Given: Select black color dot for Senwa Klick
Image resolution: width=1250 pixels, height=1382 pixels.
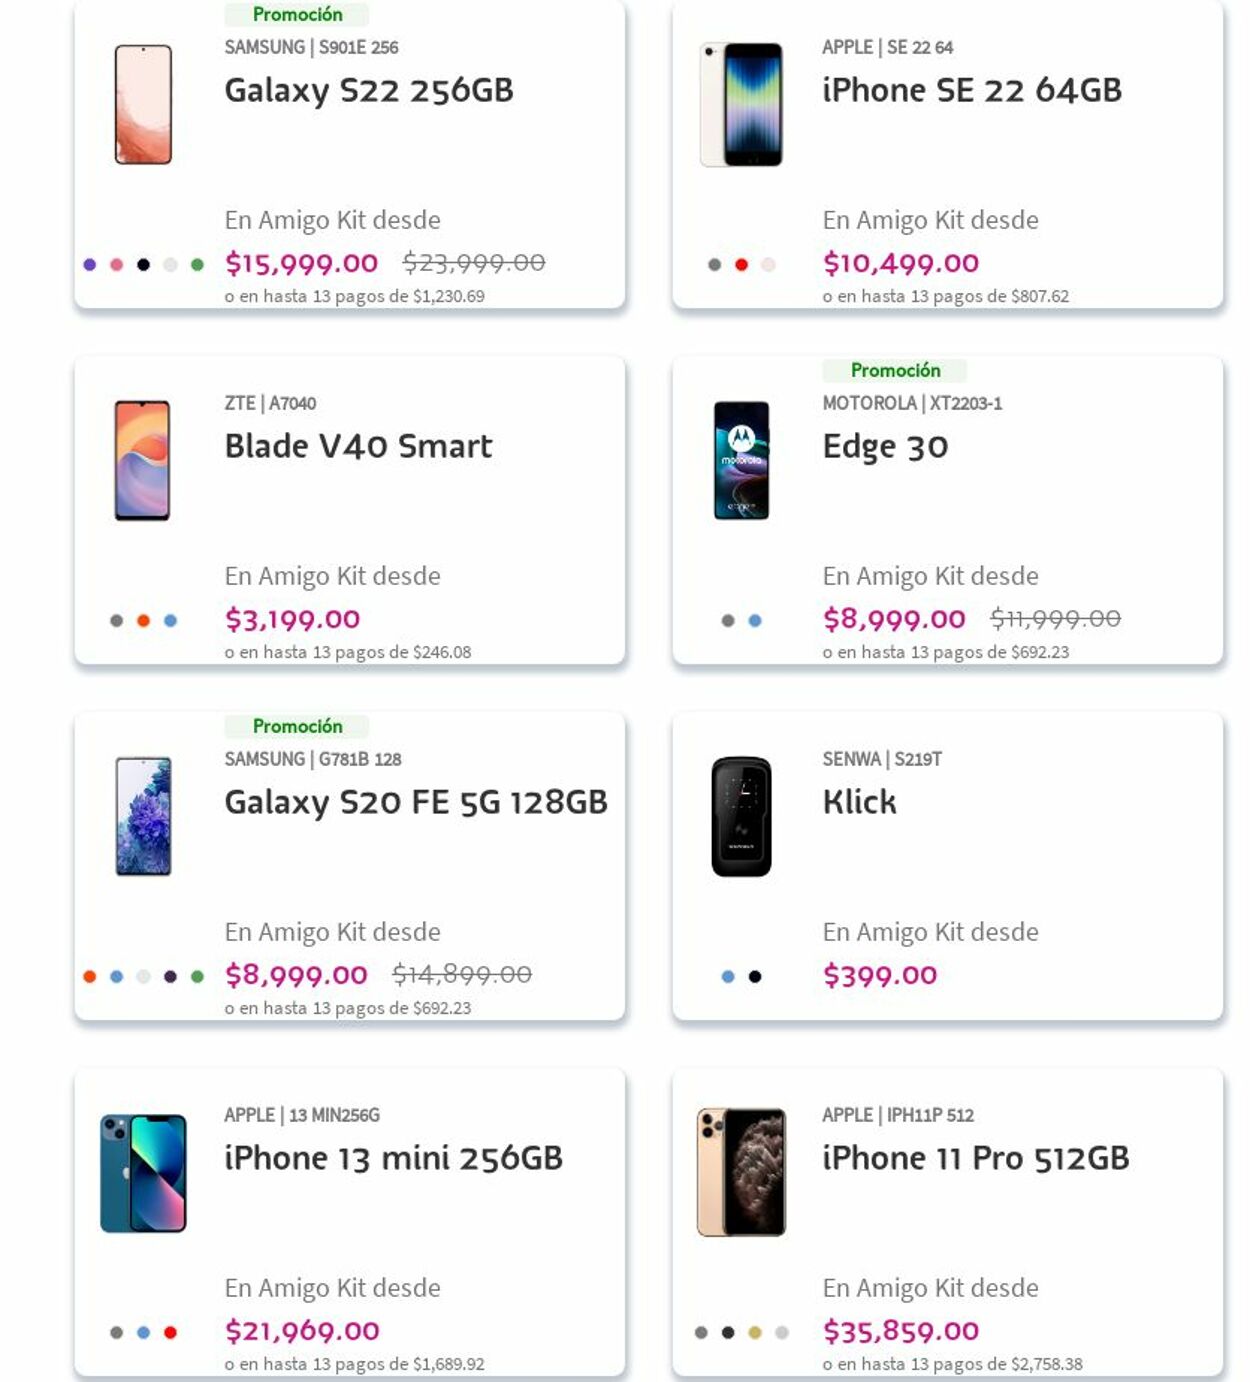Looking at the screenshot, I should coord(755,977).
